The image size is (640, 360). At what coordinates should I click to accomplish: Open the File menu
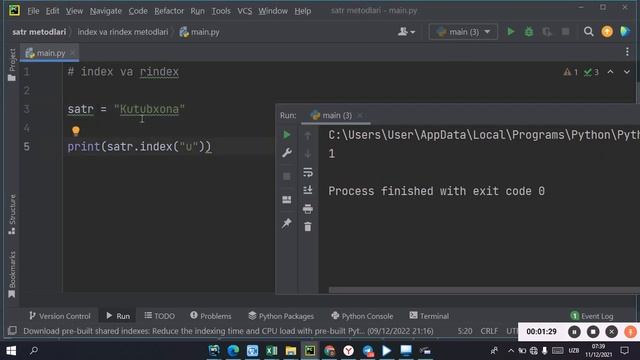click(x=33, y=11)
